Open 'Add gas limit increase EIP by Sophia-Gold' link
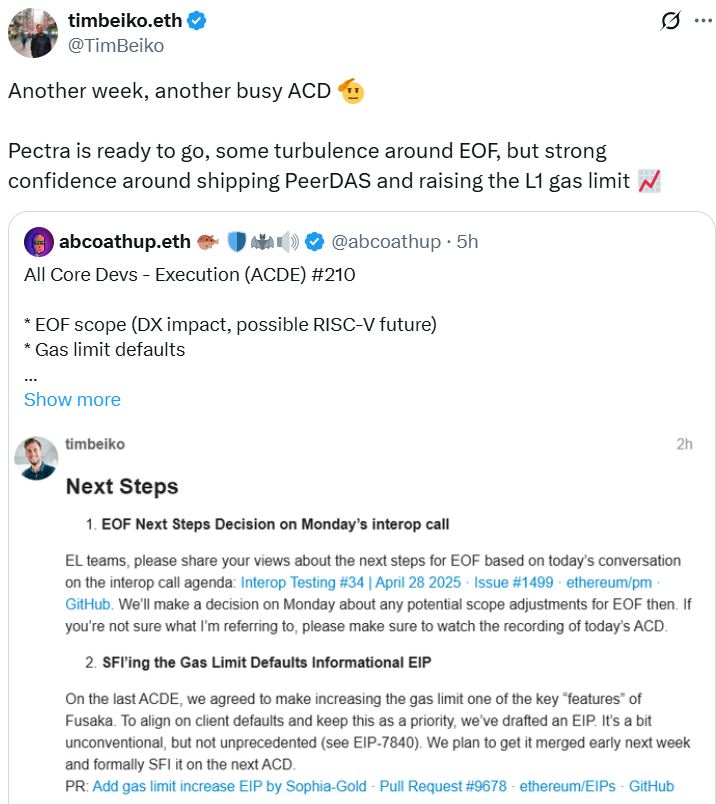Viewport: 716px width, 804px height. (x=230, y=786)
